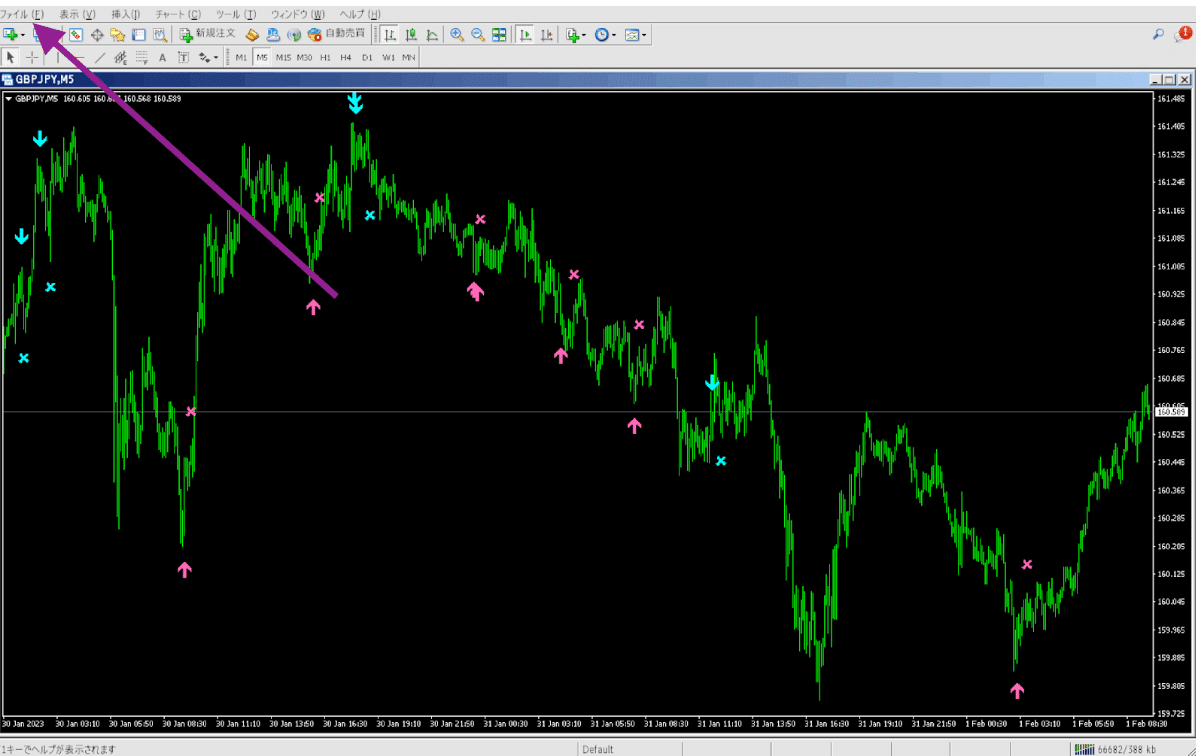Switch the chart to H1 timeframe
This screenshot has height=756, width=1196.
pos(326,57)
